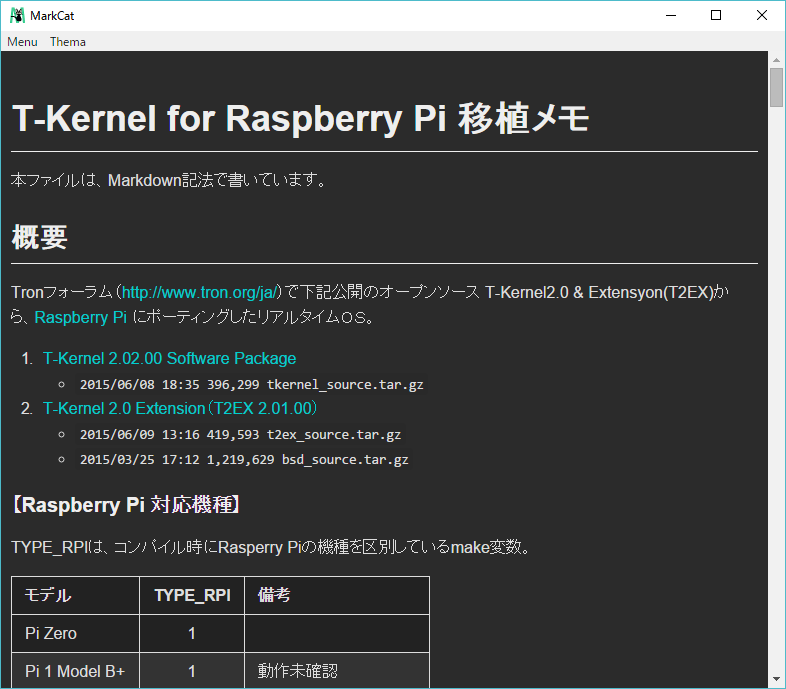Image resolution: width=786 pixels, height=689 pixels.
Task: Click the scrollbar down arrow
Action: click(776, 679)
